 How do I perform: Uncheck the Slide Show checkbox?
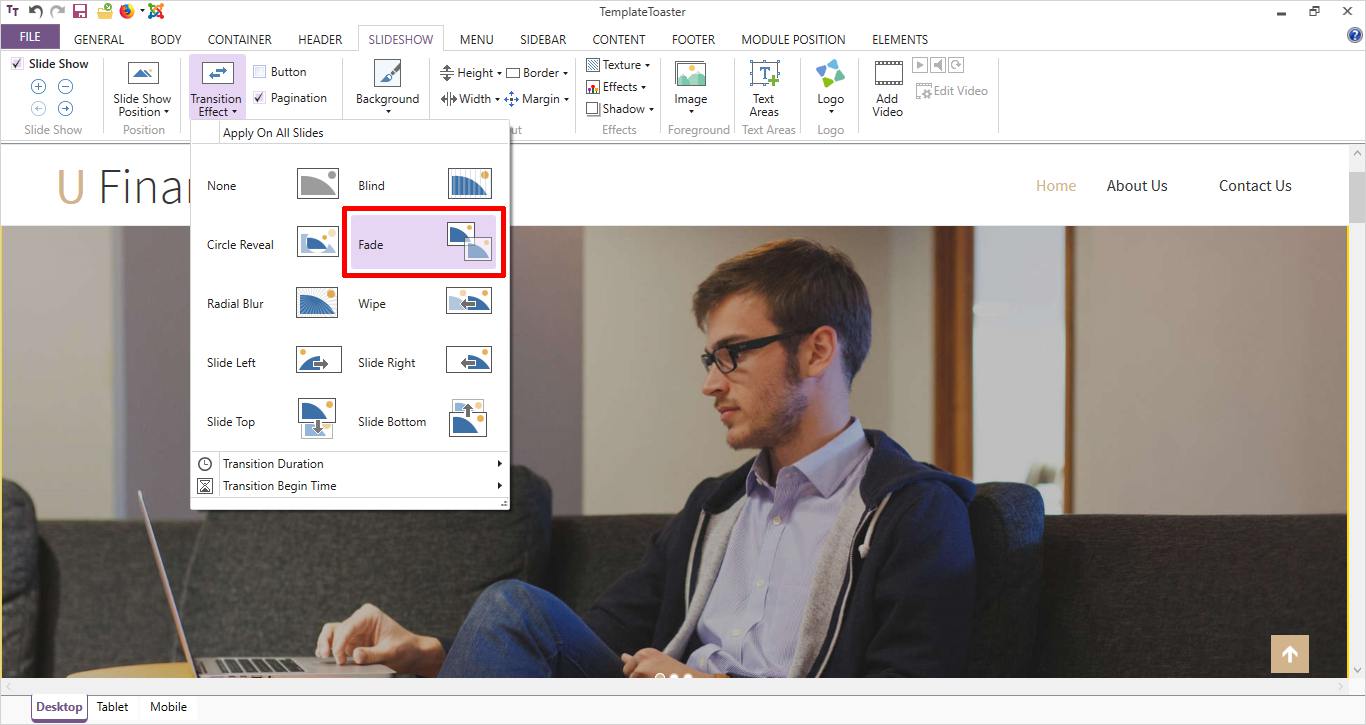pyautogui.click(x=17, y=64)
